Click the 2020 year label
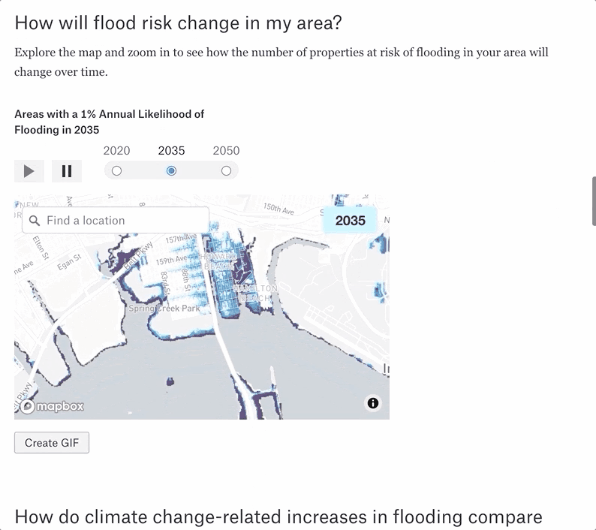 pyautogui.click(x=117, y=151)
